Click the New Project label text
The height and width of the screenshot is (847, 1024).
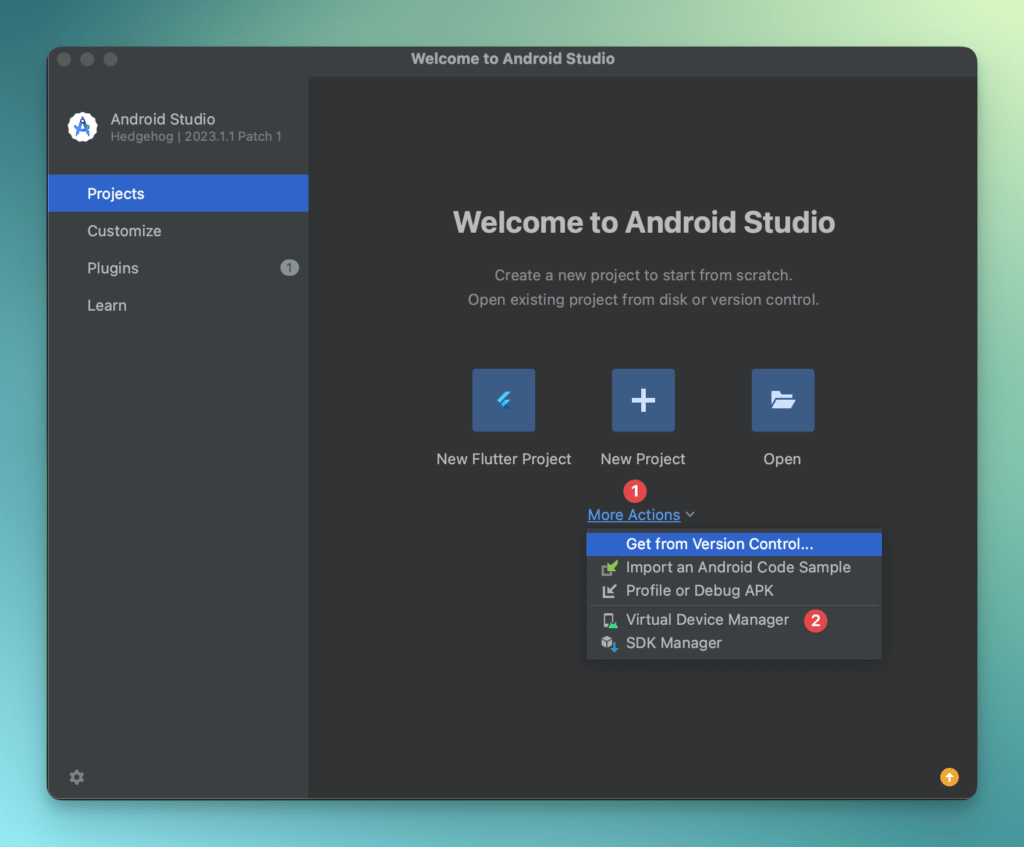[643, 459]
